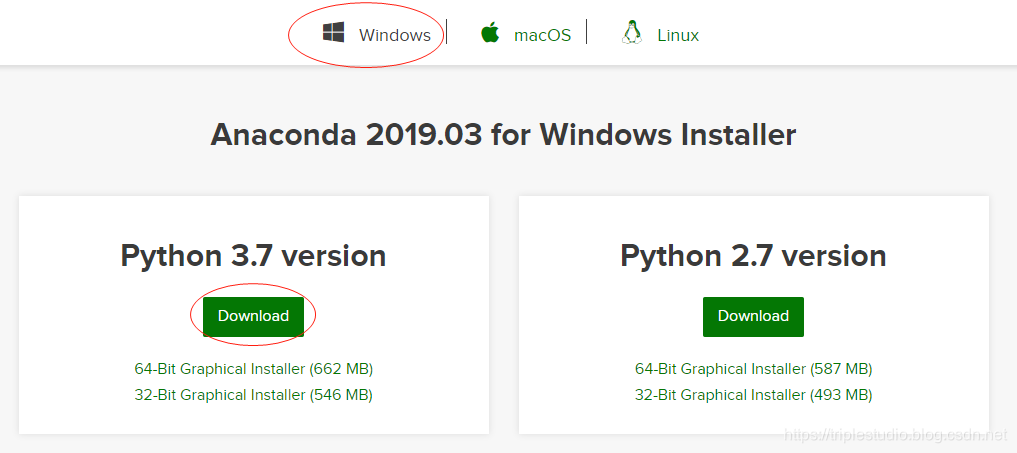Download the Python 3.7 version
The image size is (1017, 453).
point(253,317)
